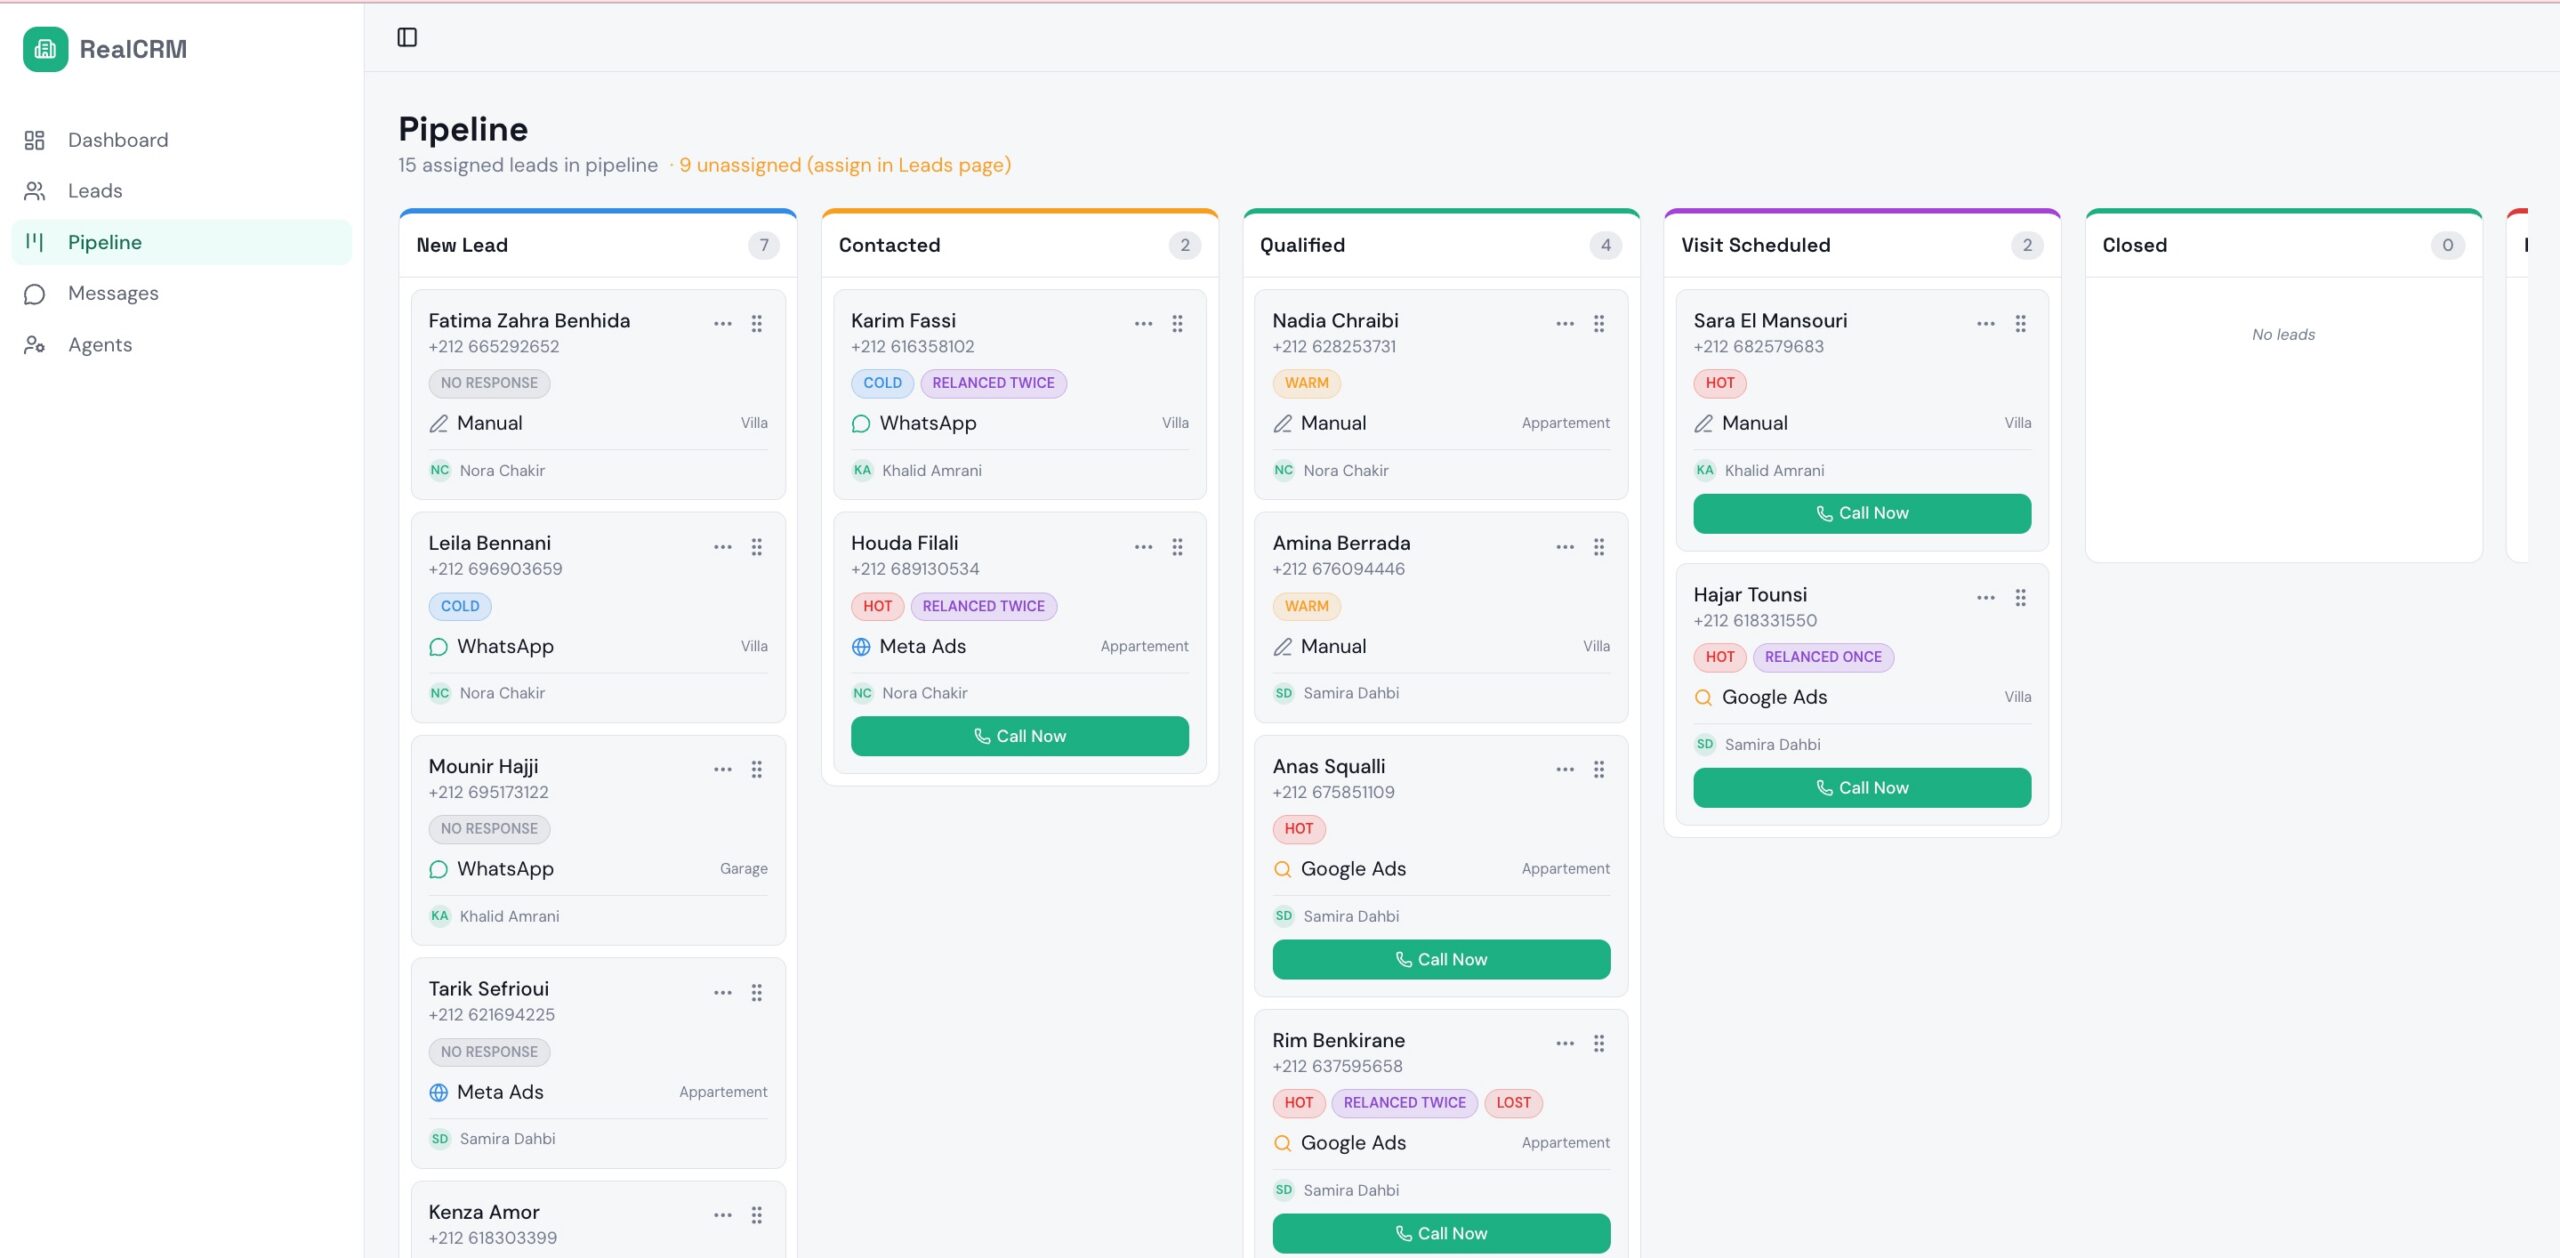The height and width of the screenshot is (1258, 2560).
Task: Click drag handle on Kenza Amor card
Action: (757, 1215)
